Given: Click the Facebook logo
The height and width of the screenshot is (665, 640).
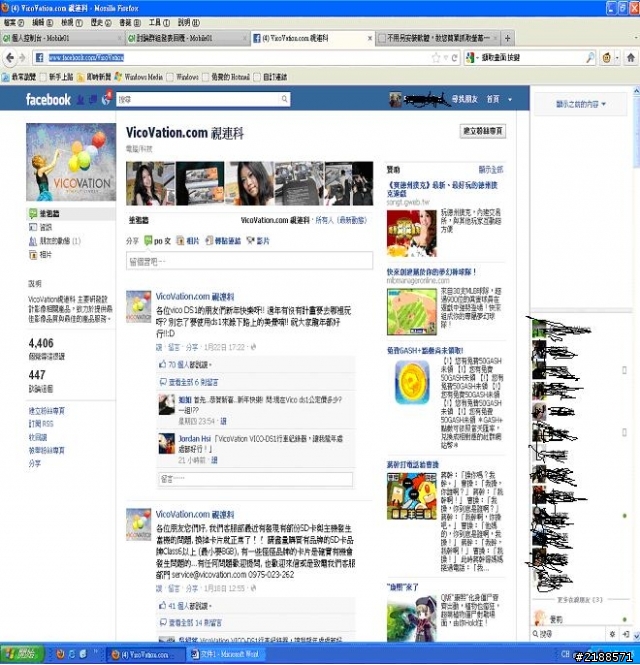Looking at the screenshot, I should click(x=48, y=99).
